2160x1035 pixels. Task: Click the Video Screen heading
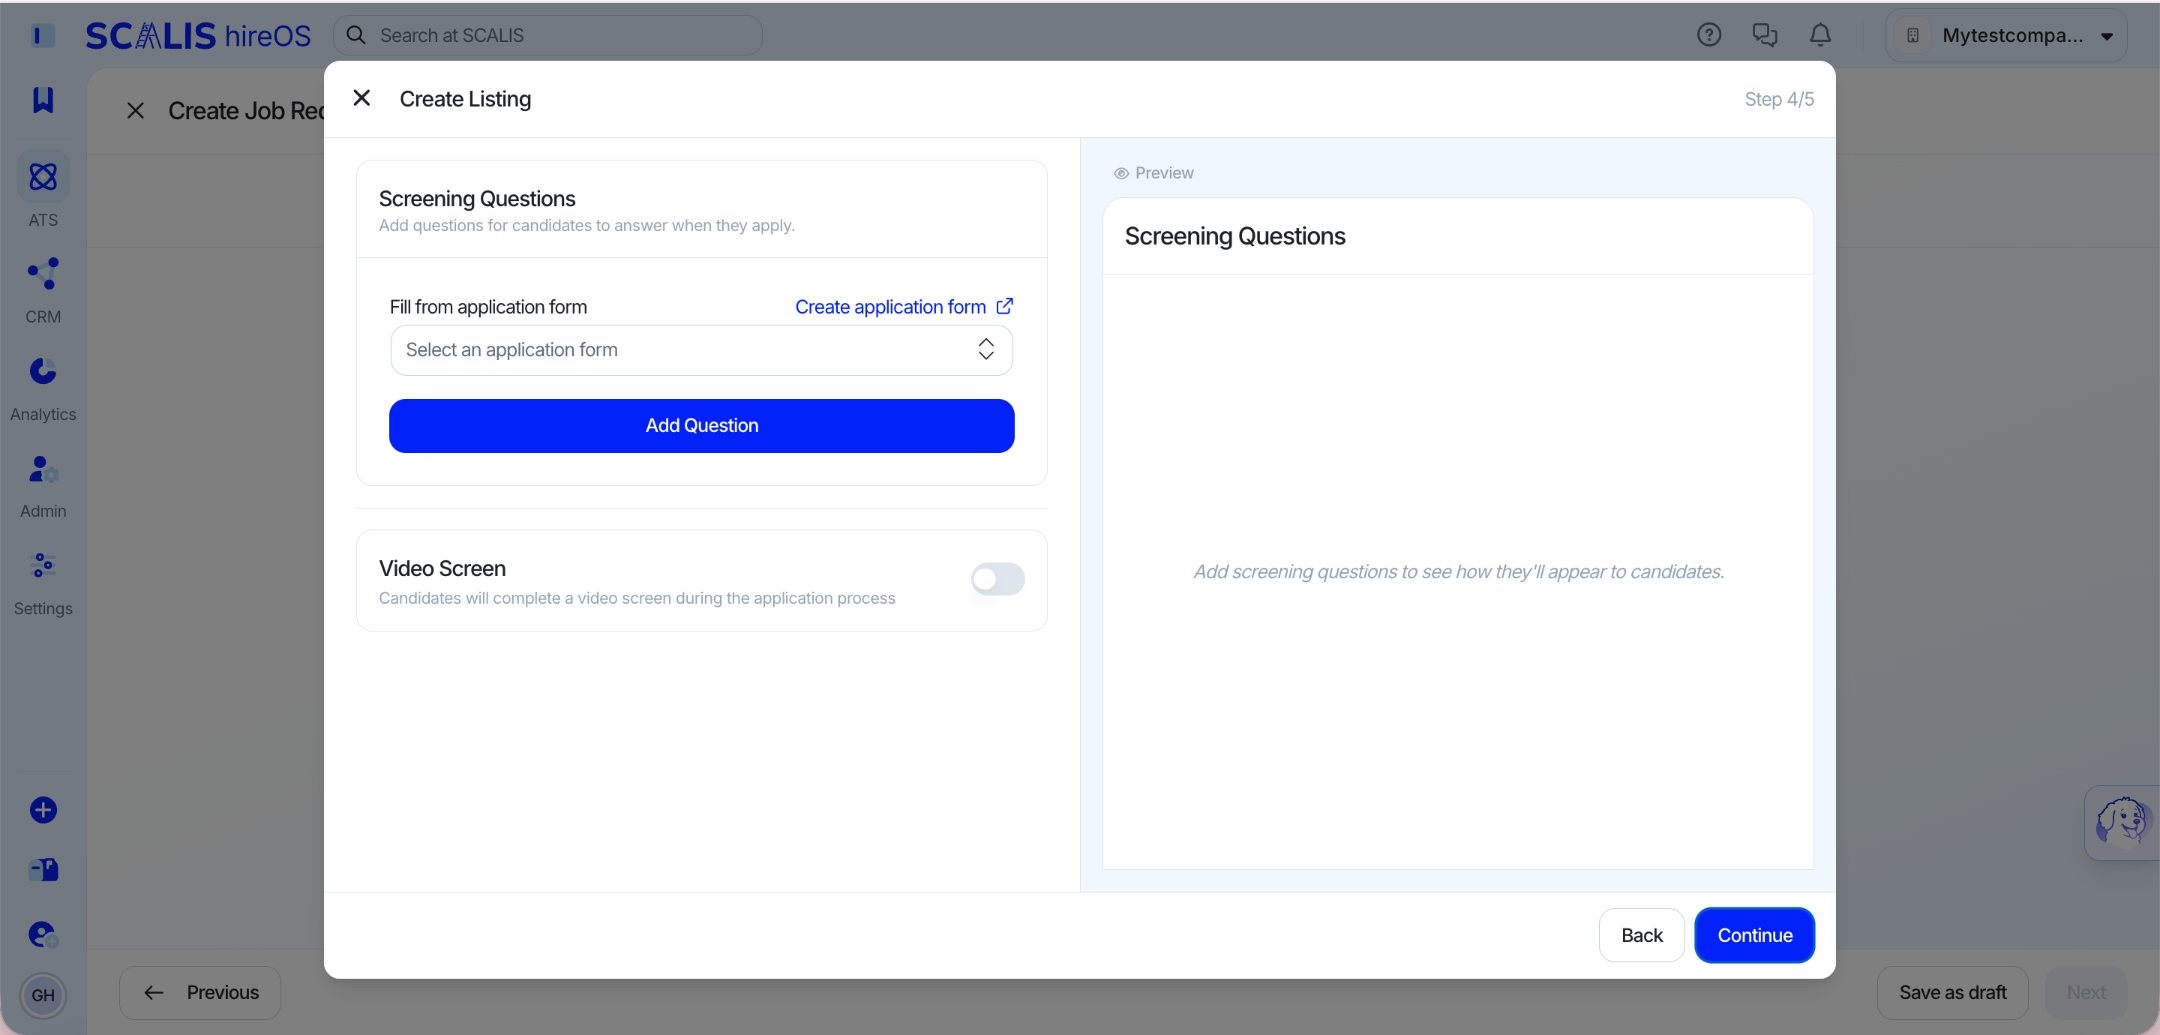(442, 568)
